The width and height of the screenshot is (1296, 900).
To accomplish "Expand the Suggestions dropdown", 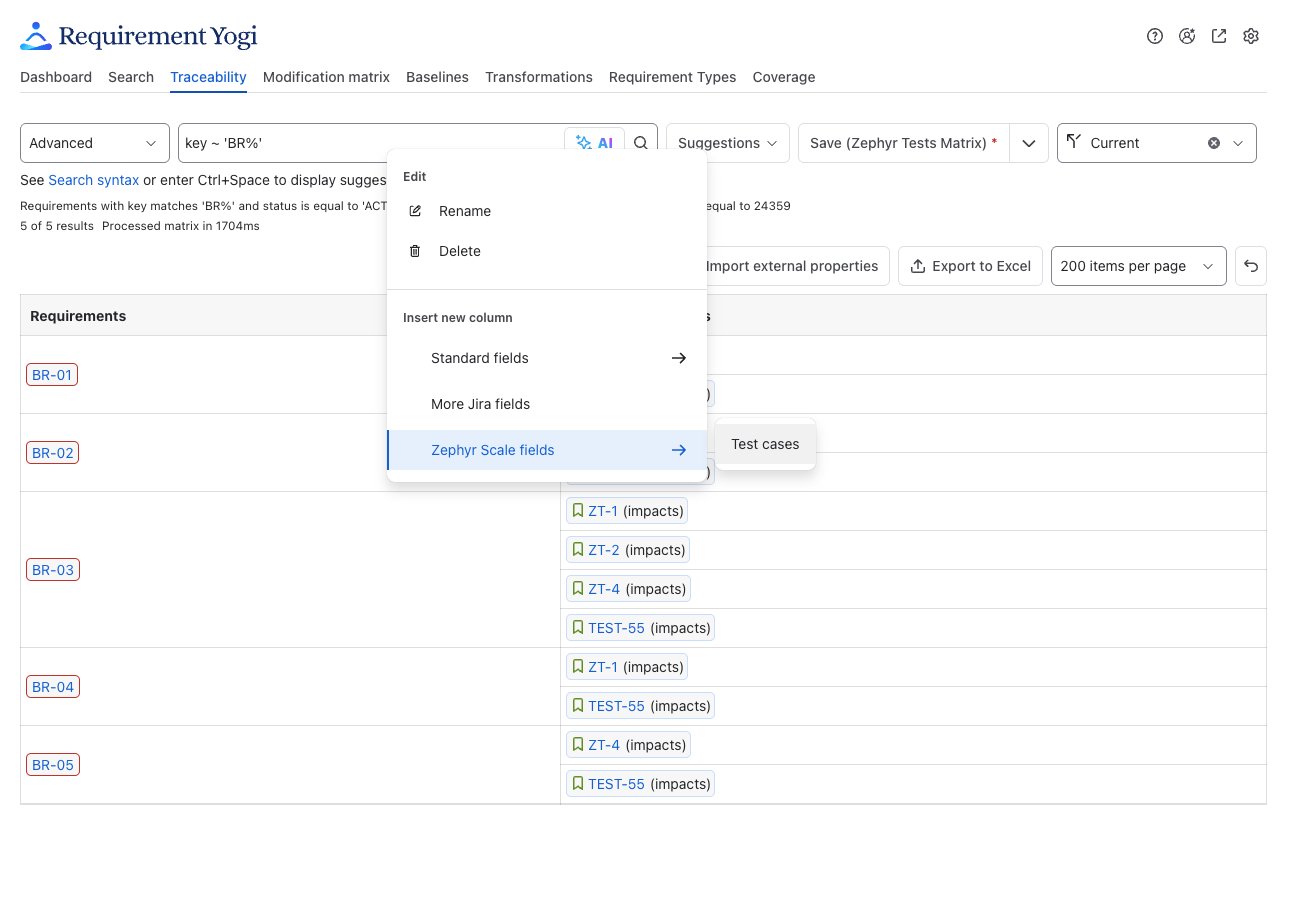I will point(728,143).
